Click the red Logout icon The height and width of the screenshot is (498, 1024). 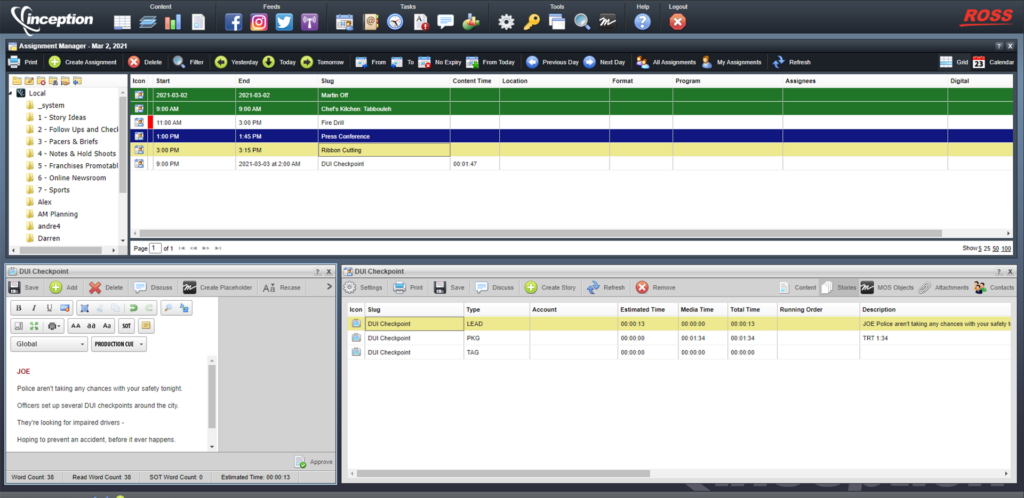point(678,22)
